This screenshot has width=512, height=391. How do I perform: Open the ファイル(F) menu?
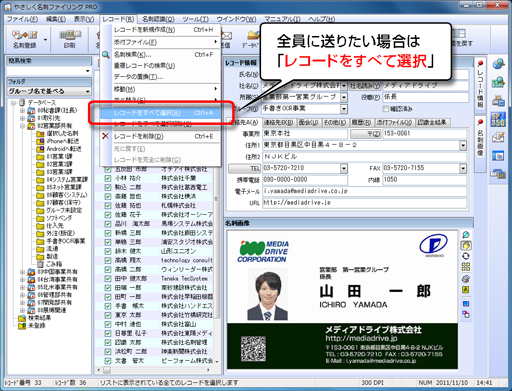pyautogui.click(x=22, y=19)
